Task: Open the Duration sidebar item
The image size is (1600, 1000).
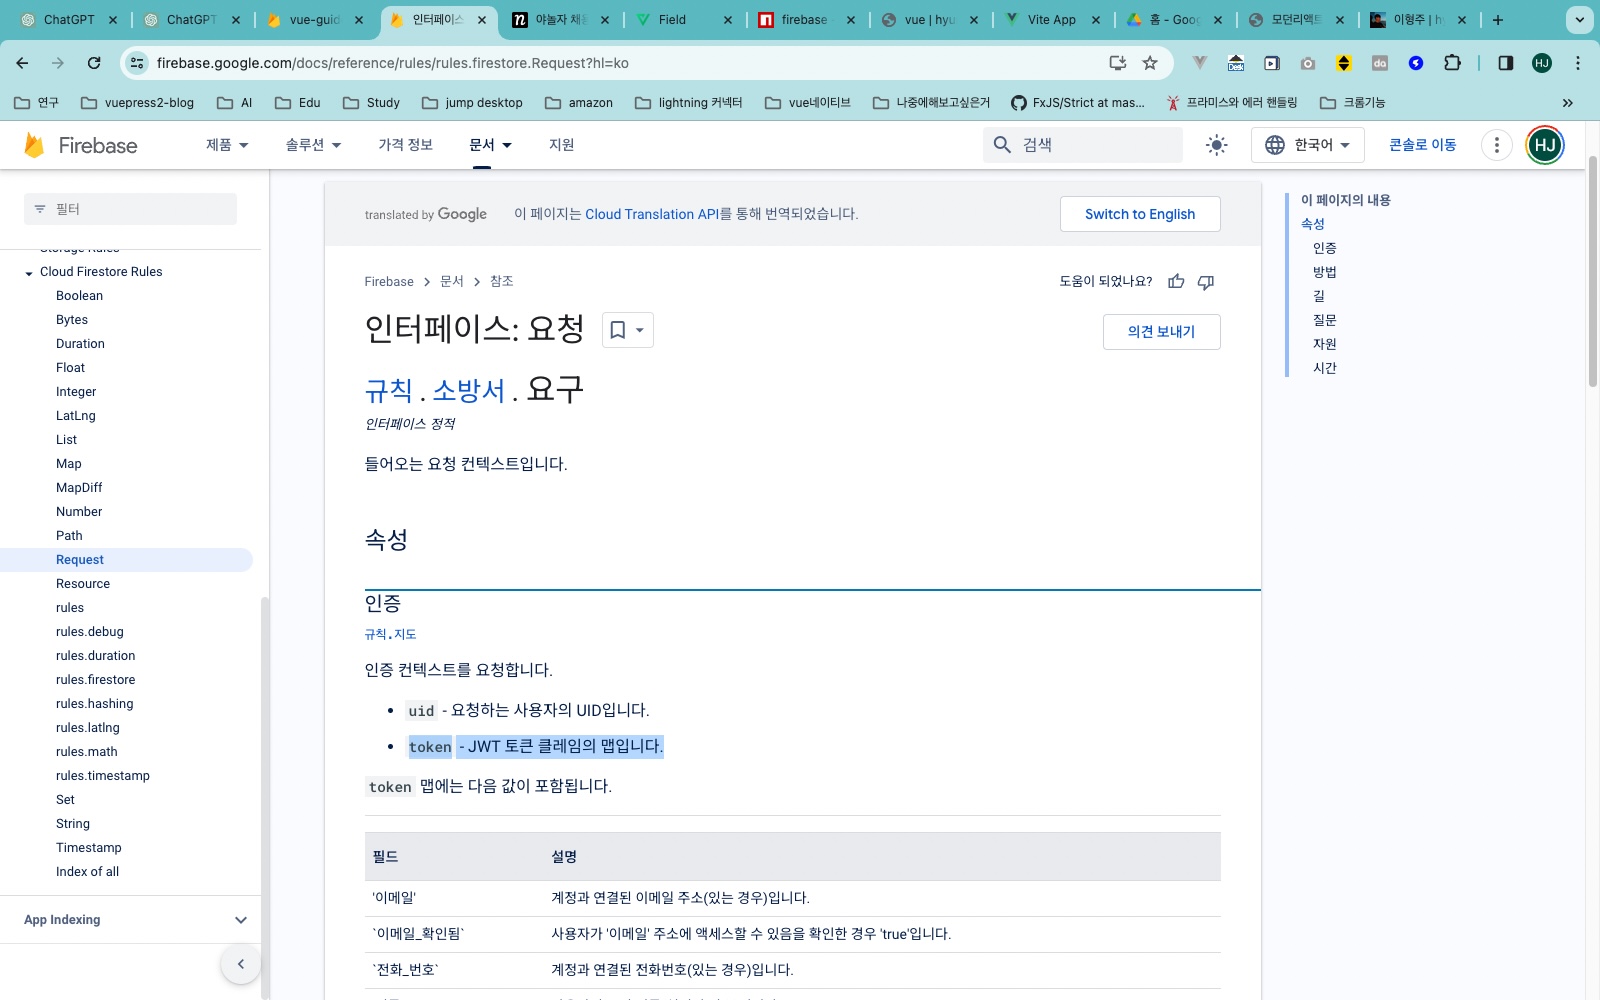Action: pyautogui.click(x=80, y=344)
